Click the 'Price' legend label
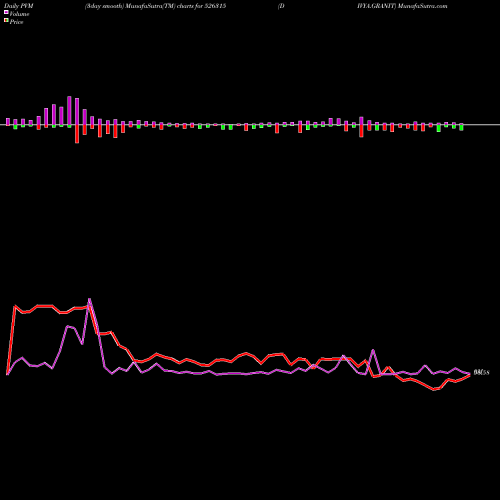The width and height of the screenshot is (500, 500). click(16, 22)
